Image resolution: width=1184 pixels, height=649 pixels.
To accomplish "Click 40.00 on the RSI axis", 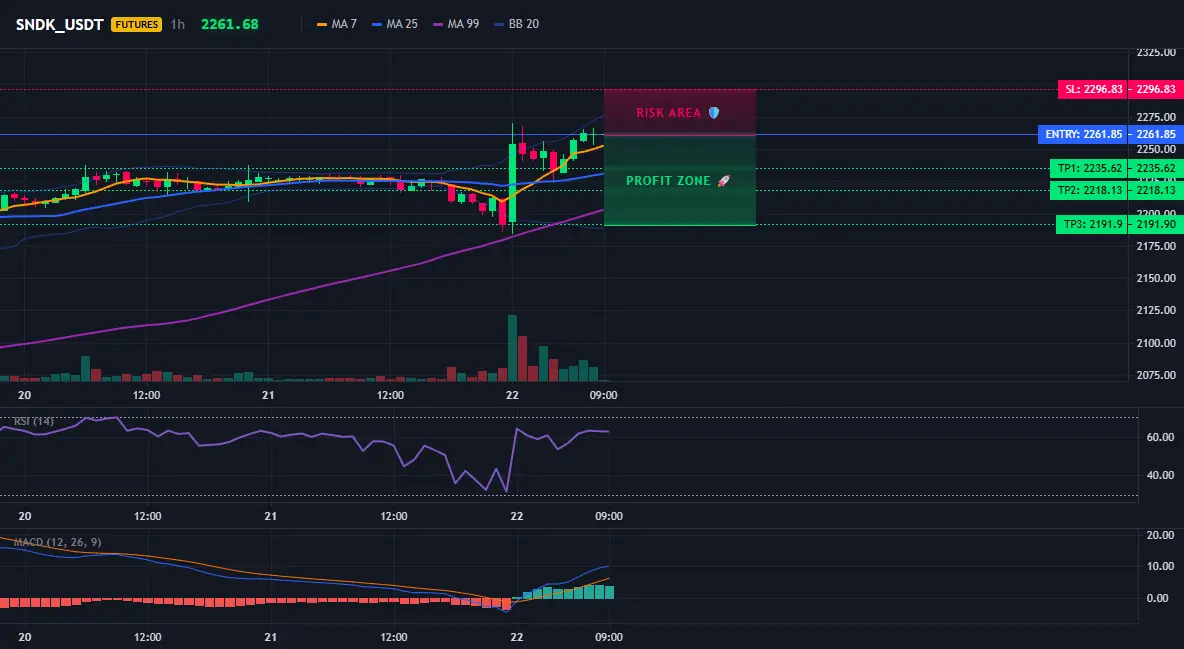I will point(1161,475).
